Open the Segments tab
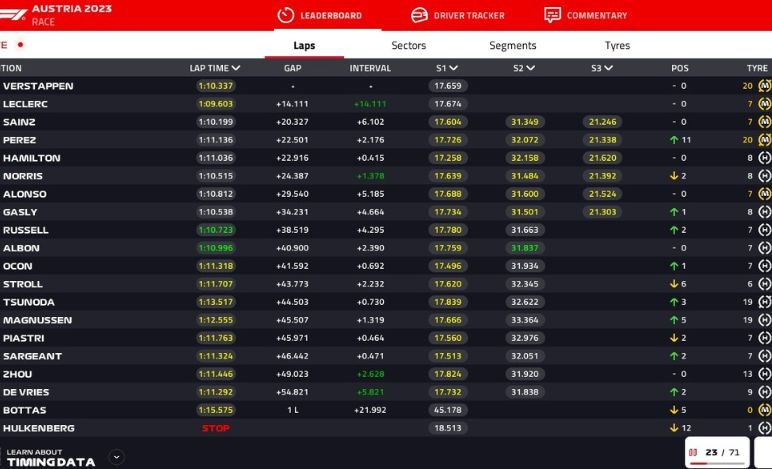This screenshot has width=772, height=469. click(512, 46)
